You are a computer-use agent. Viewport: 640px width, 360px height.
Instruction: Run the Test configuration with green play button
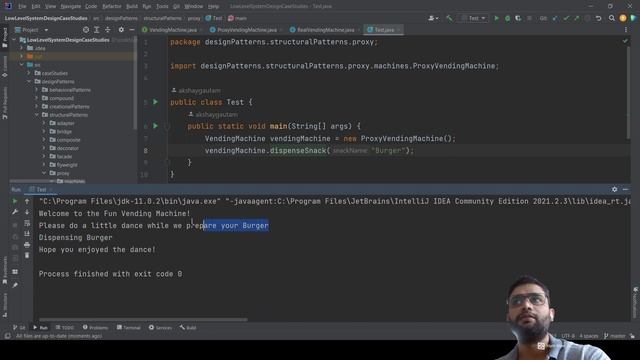(496, 18)
